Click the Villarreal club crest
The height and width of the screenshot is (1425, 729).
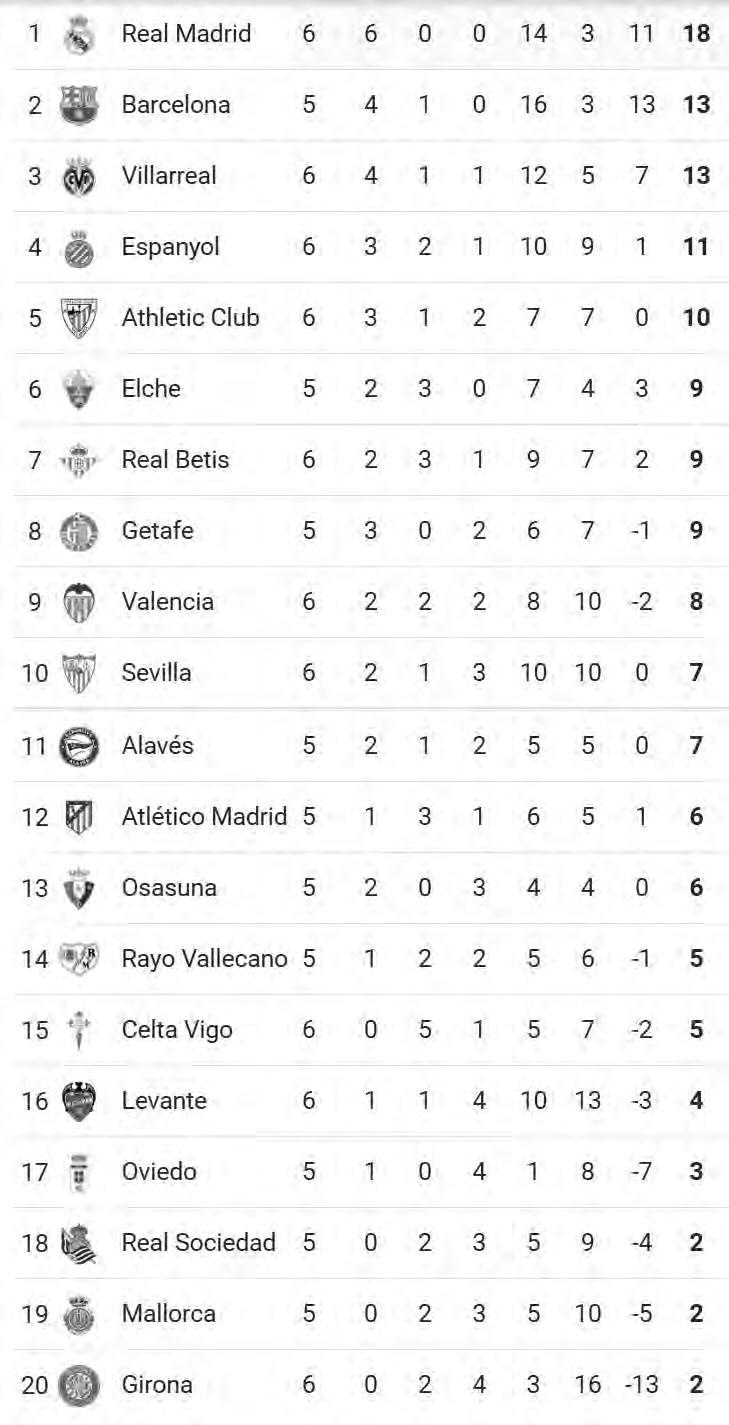[78, 177]
